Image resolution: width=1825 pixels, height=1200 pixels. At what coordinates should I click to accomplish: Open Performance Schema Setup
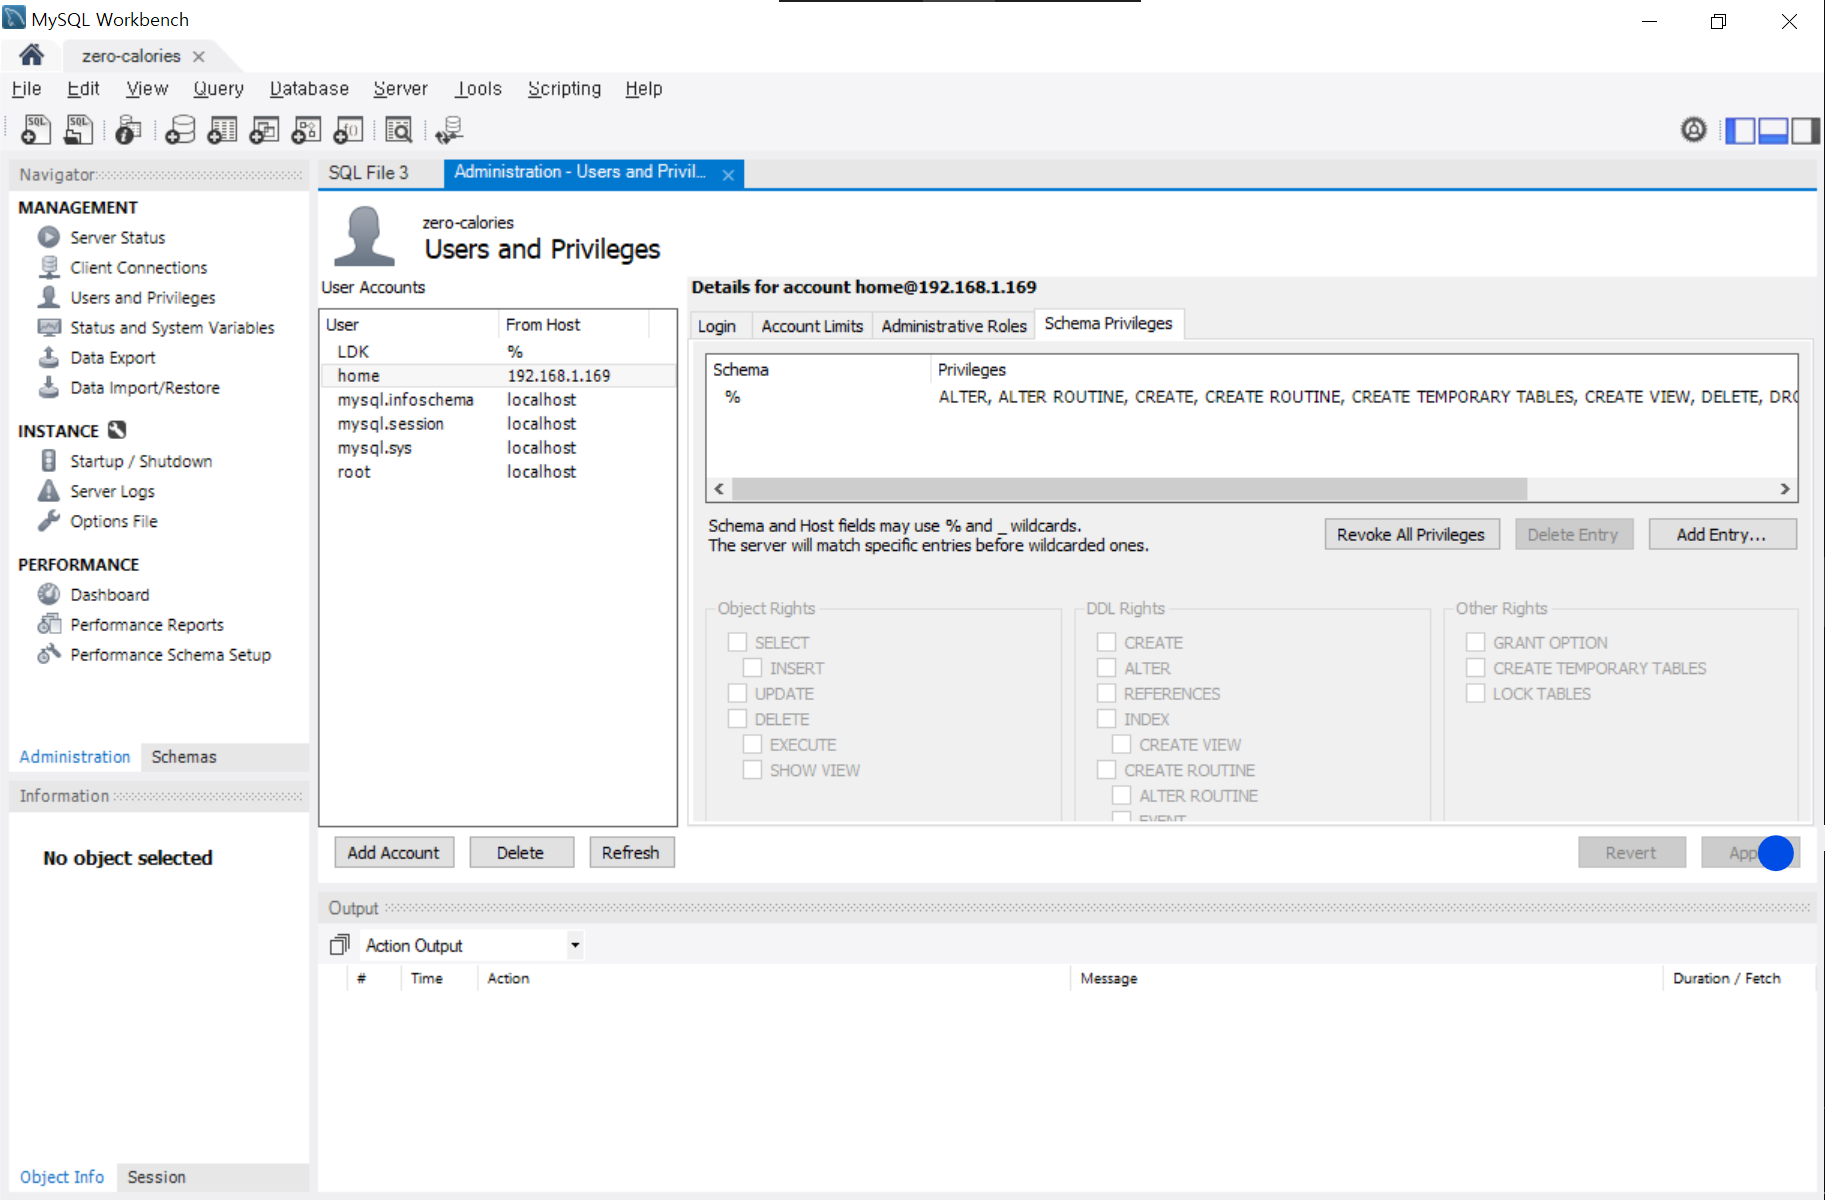point(170,654)
